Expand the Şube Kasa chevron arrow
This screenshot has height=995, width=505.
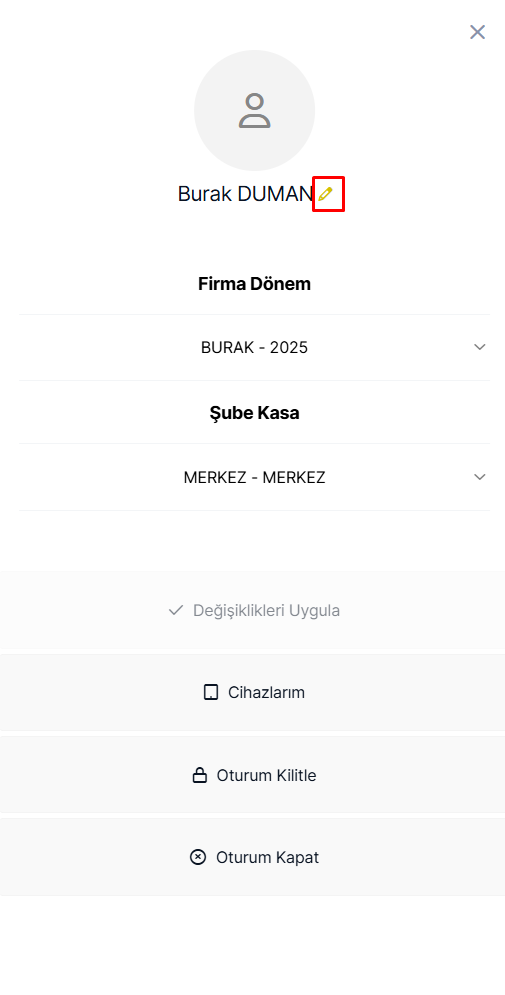pos(480,477)
